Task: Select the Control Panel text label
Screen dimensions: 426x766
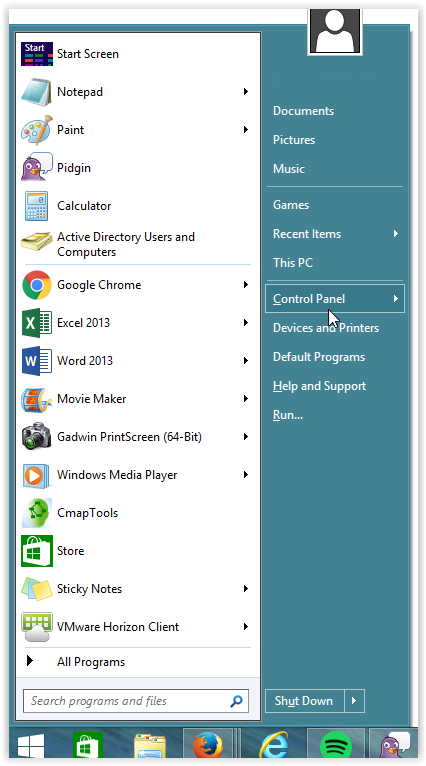Action: click(x=309, y=299)
